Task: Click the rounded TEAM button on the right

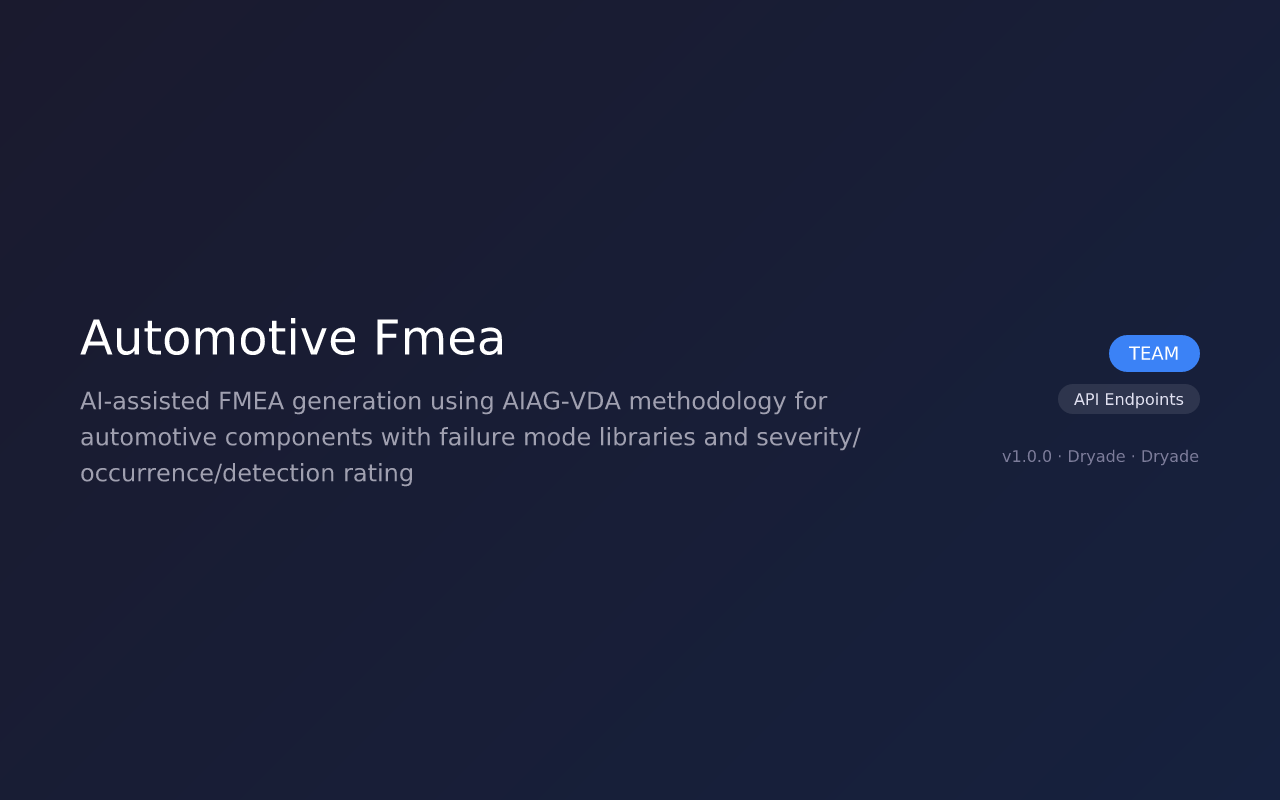Action: 1154,353
